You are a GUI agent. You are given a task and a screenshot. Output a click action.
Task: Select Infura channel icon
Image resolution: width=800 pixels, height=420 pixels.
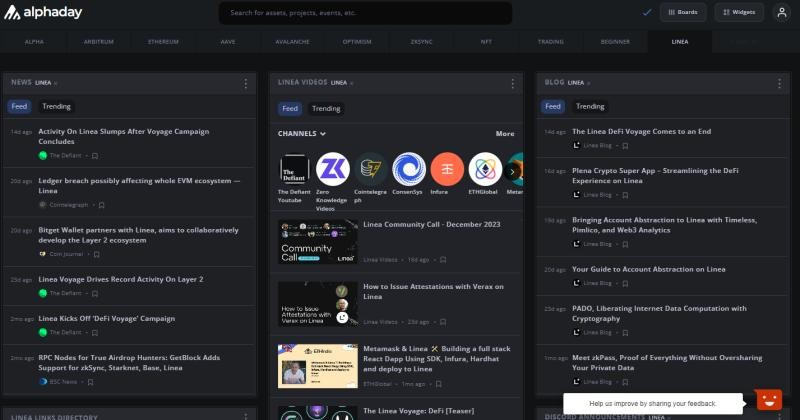pos(447,169)
